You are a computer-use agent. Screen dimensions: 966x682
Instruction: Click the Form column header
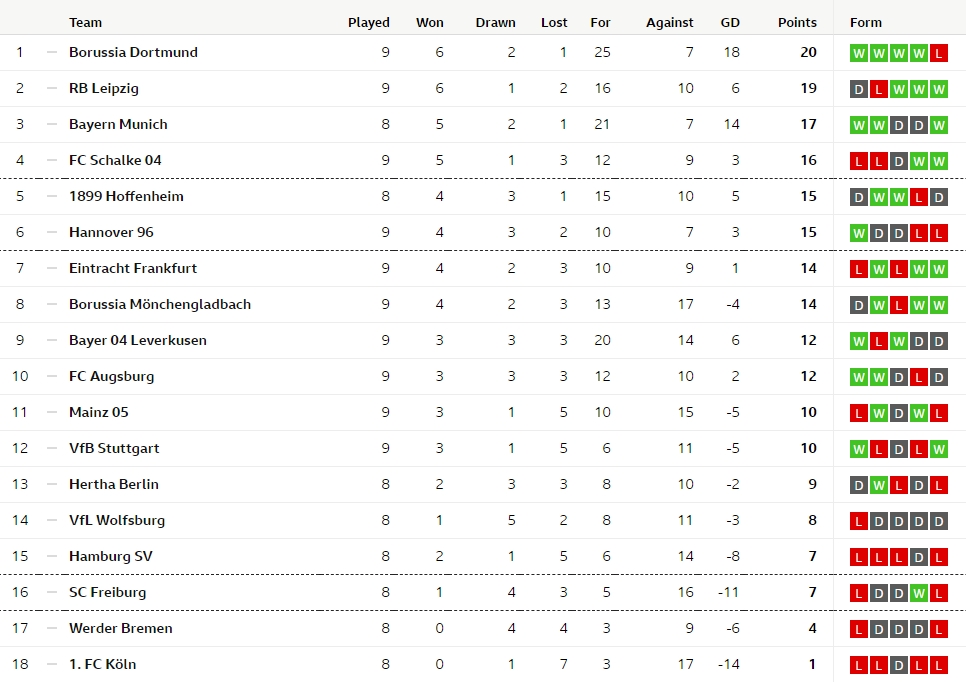pyautogui.click(x=866, y=22)
